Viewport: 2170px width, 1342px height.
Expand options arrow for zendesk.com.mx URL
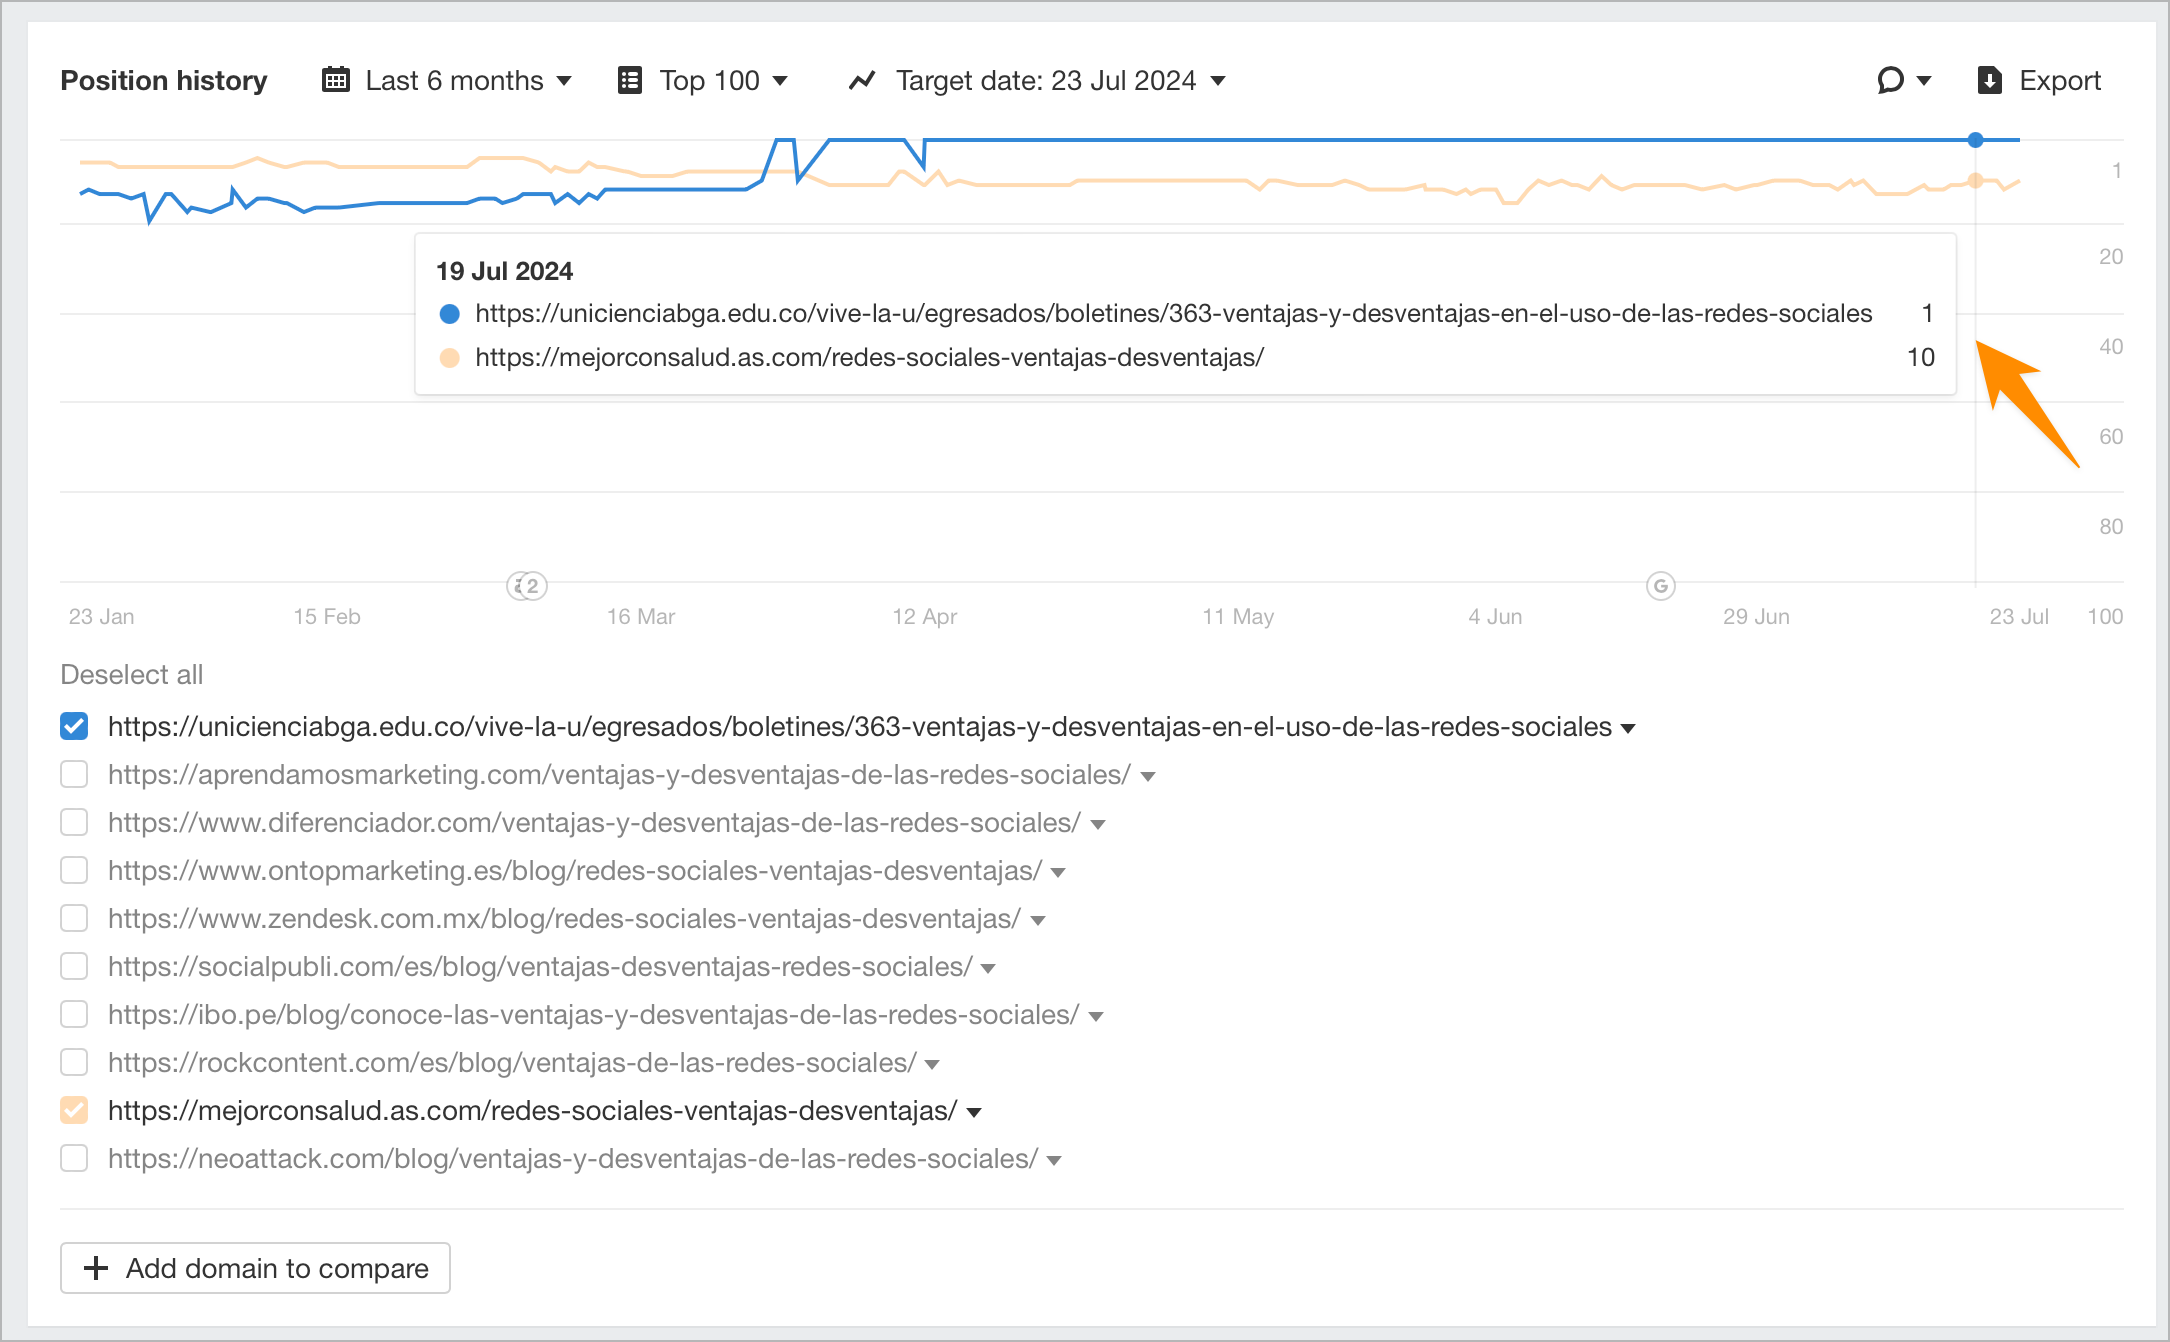pos(1038,921)
